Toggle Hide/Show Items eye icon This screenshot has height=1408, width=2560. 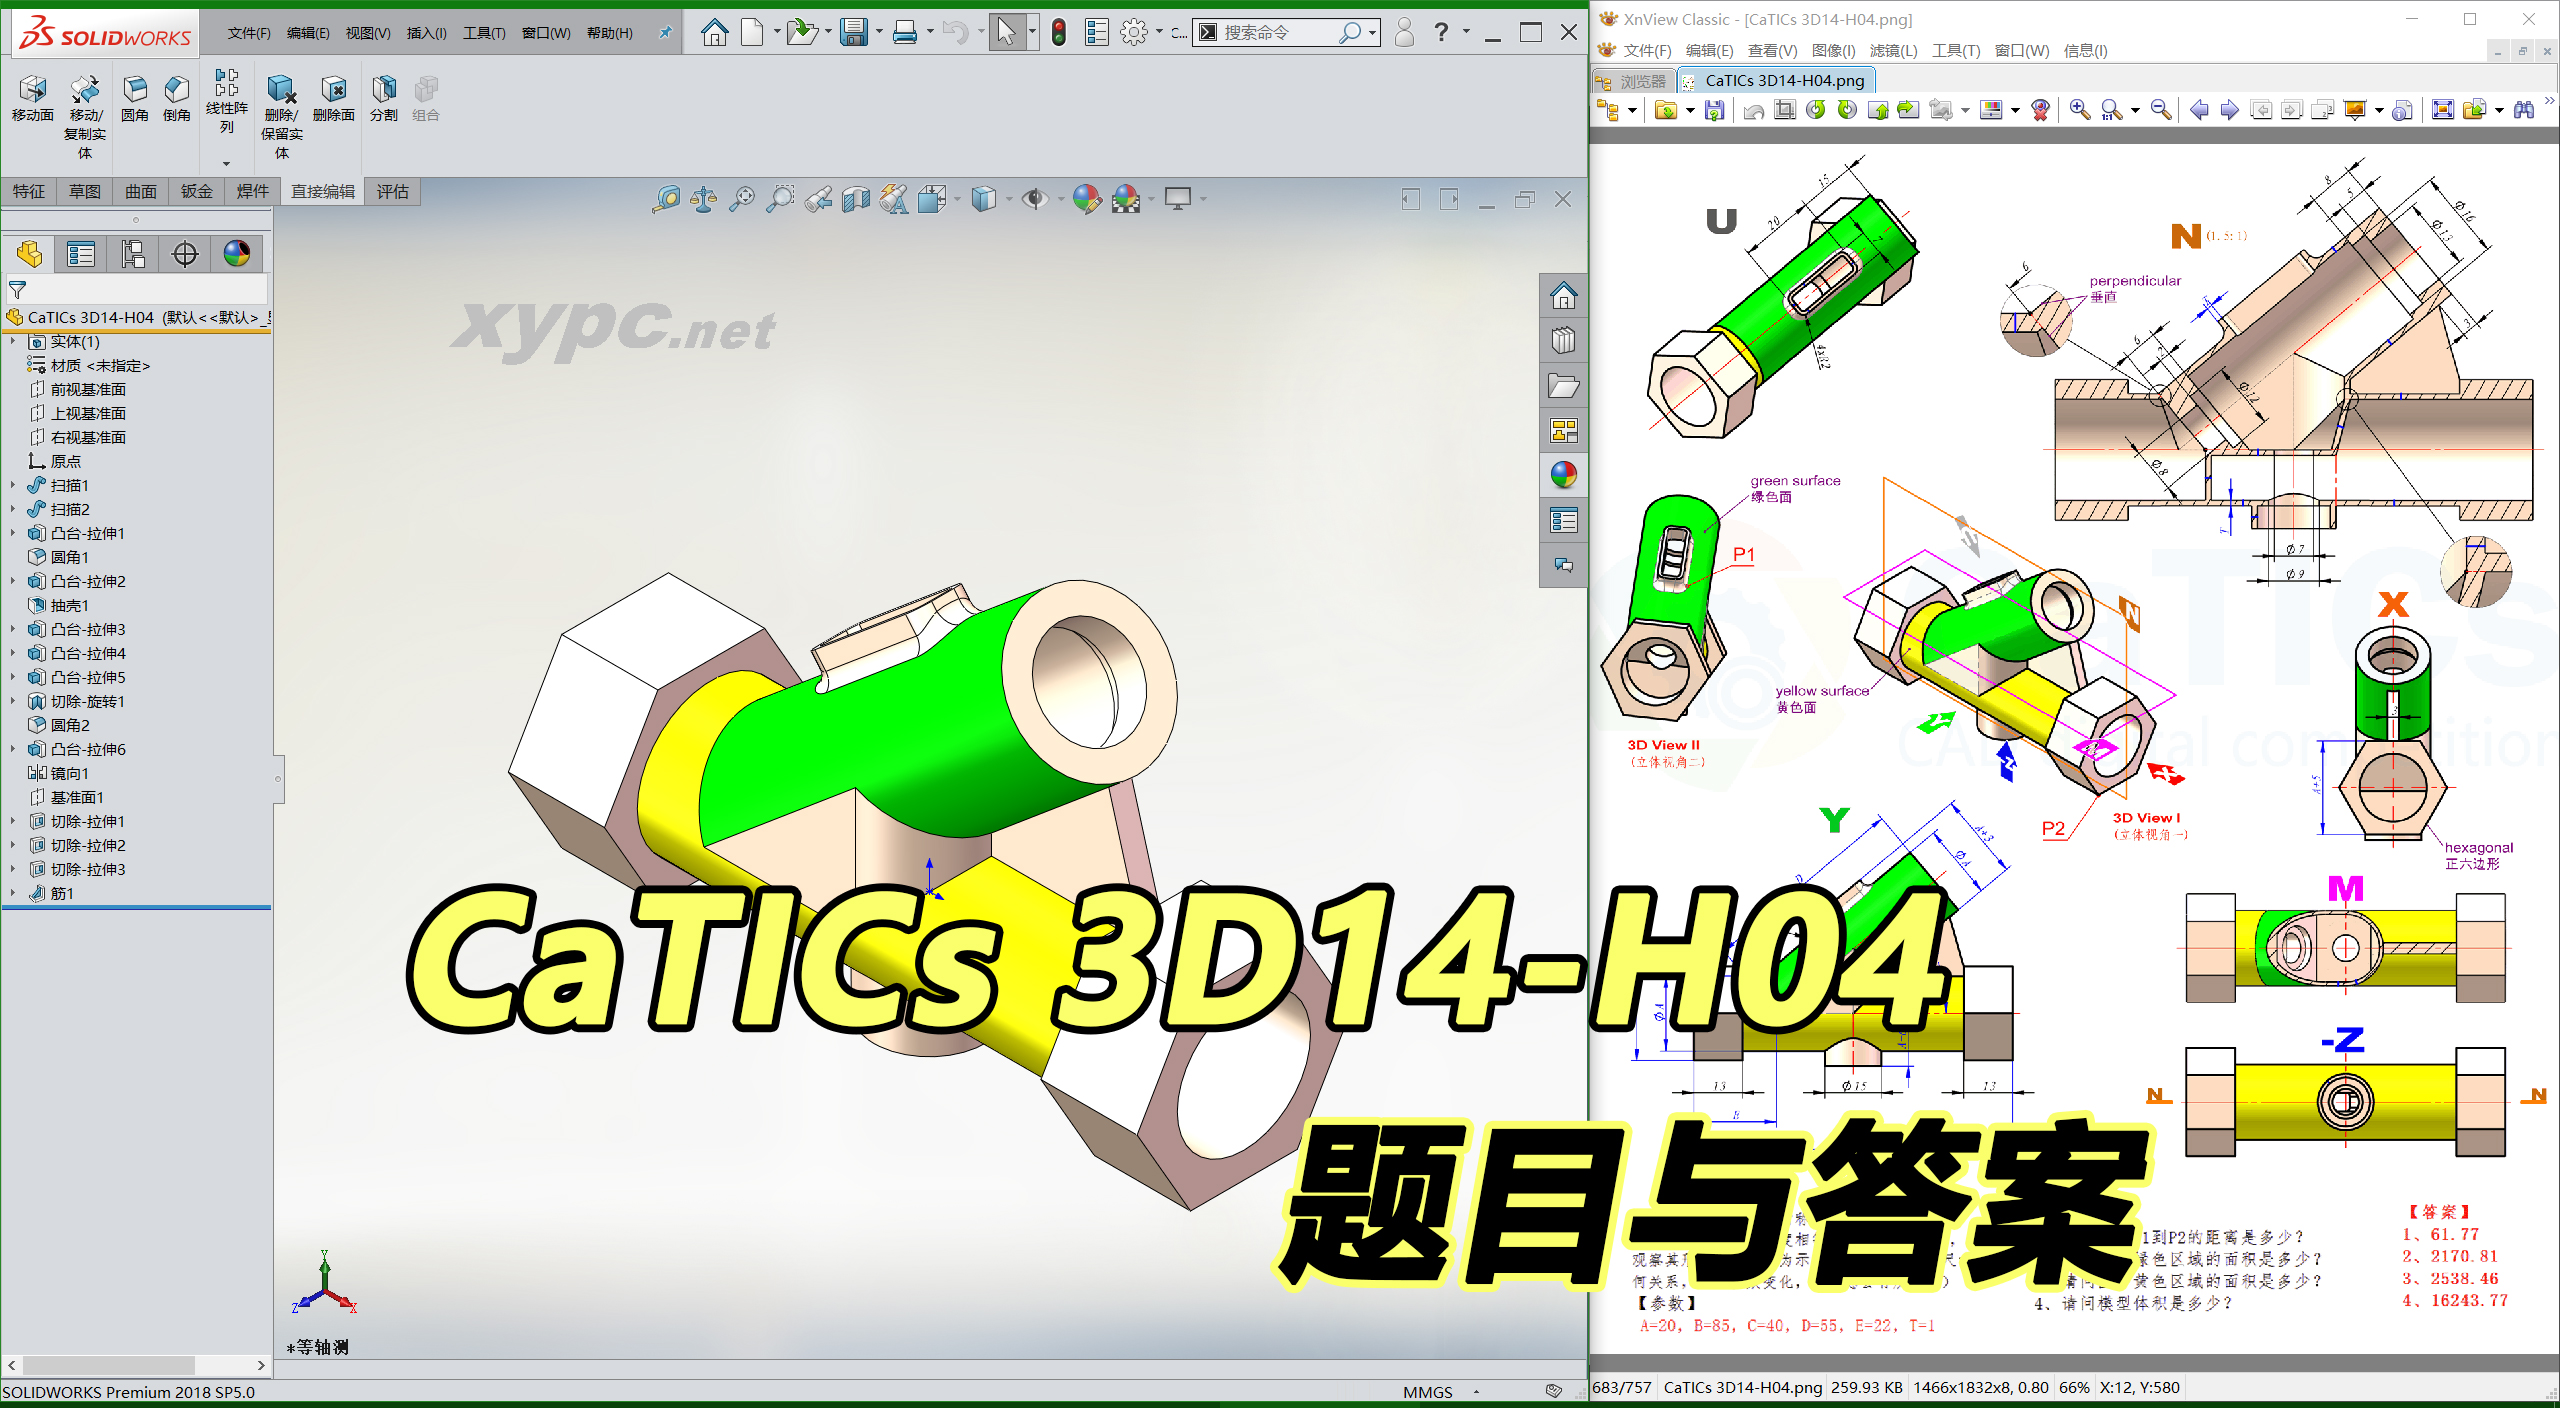pos(1034,199)
